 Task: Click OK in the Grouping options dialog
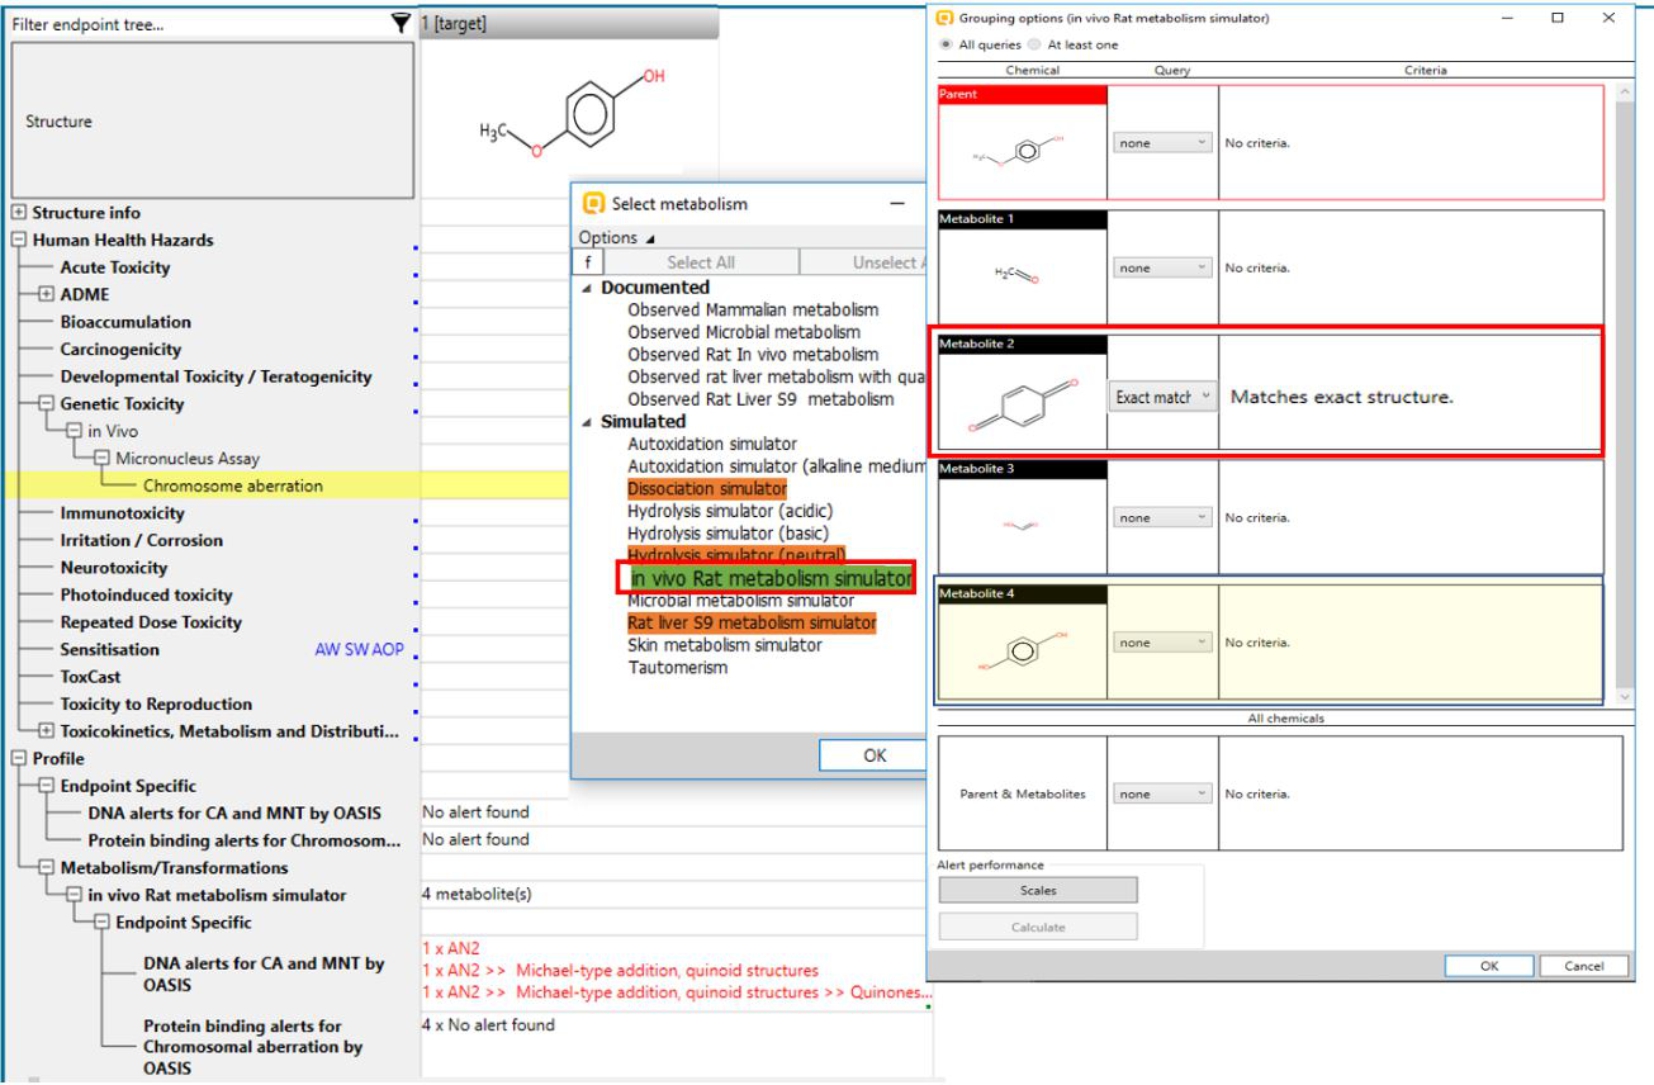pos(1489,966)
